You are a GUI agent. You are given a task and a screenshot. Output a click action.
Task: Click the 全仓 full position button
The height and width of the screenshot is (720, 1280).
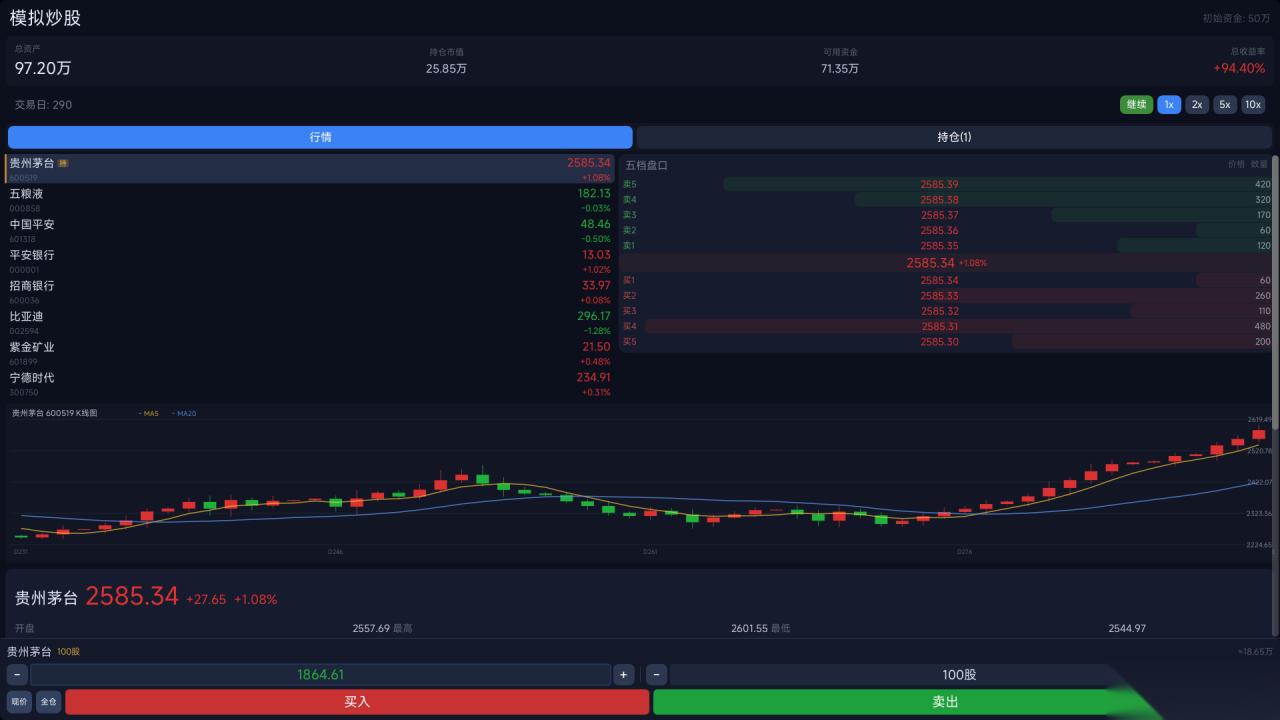click(x=48, y=702)
